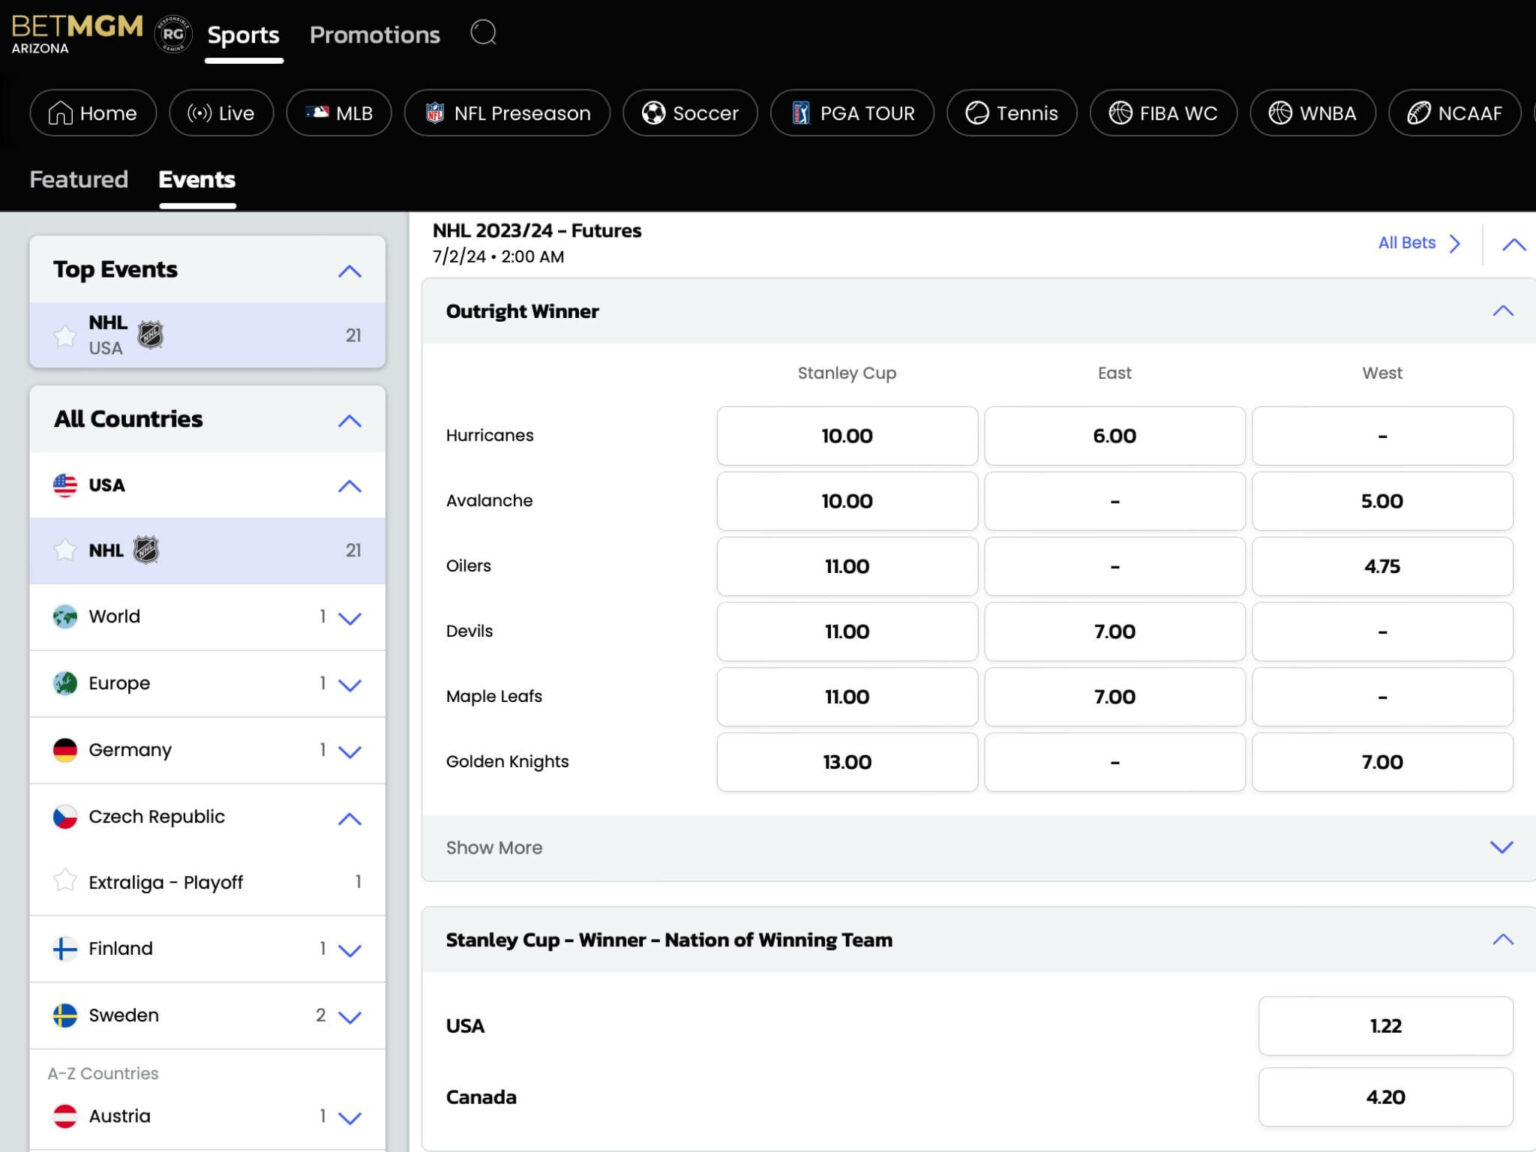Viewport: 1536px width, 1152px height.
Task: Bet Maple Leafs Stanley Cup at 11.00
Action: click(847, 697)
